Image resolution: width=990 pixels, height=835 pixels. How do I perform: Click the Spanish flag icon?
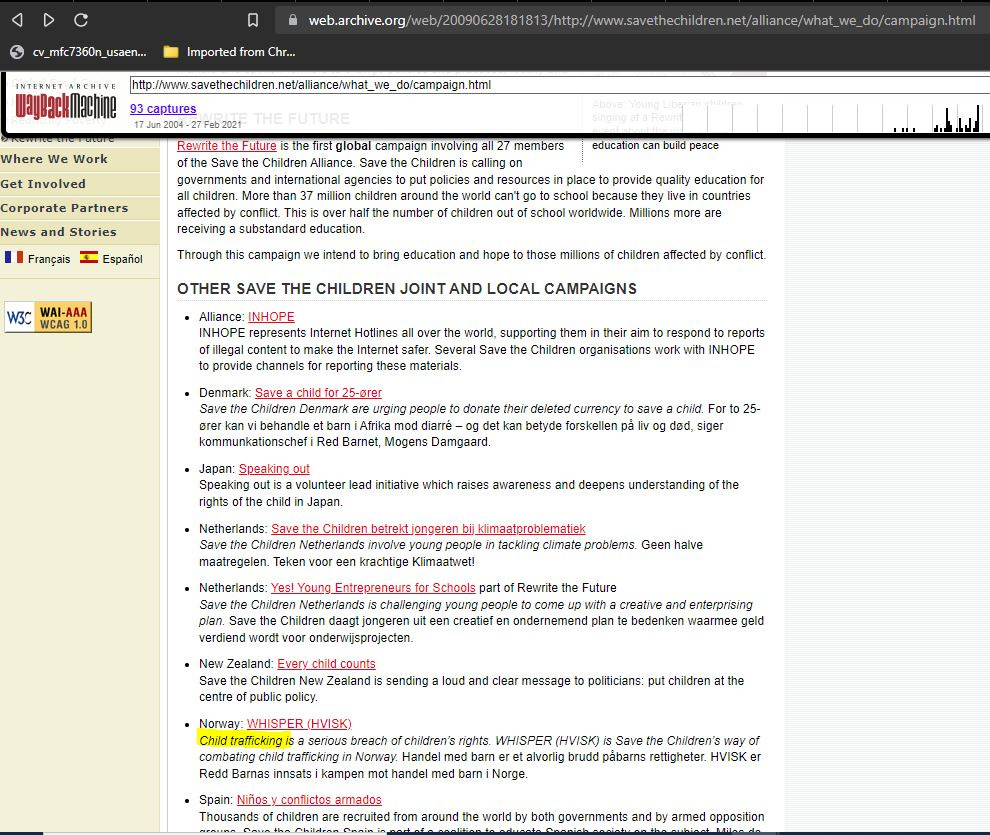(x=89, y=257)
